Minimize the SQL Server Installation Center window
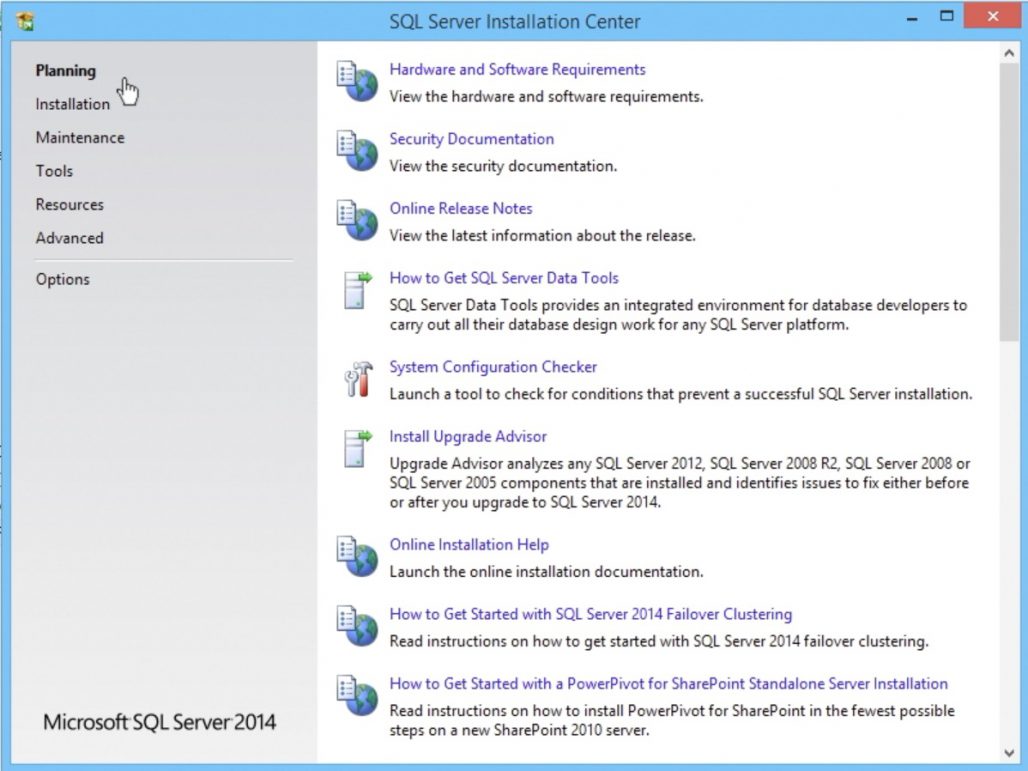The height and width of the screenshot is (771, 1028). (912, 18)
